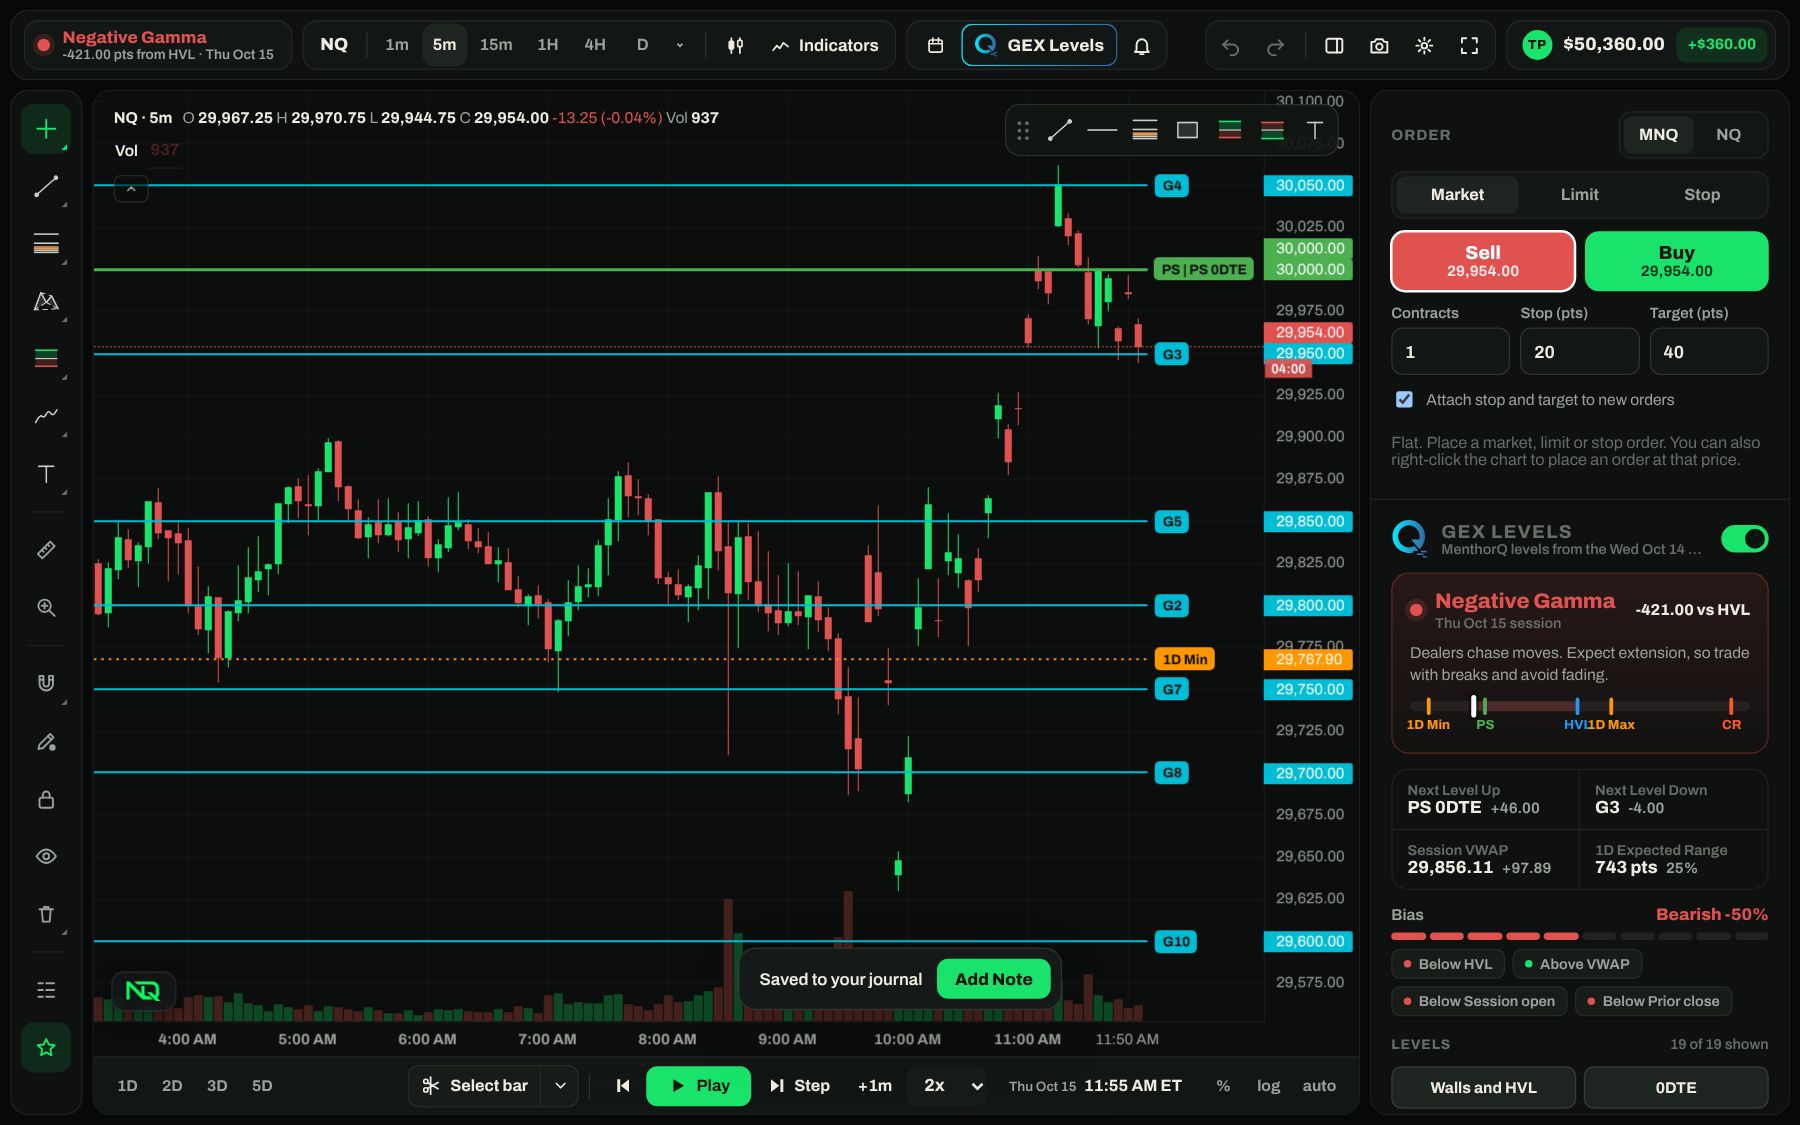Edit the Contracts quantity field
The height and width of the screenshot is (1125, 1800).
1449,352
